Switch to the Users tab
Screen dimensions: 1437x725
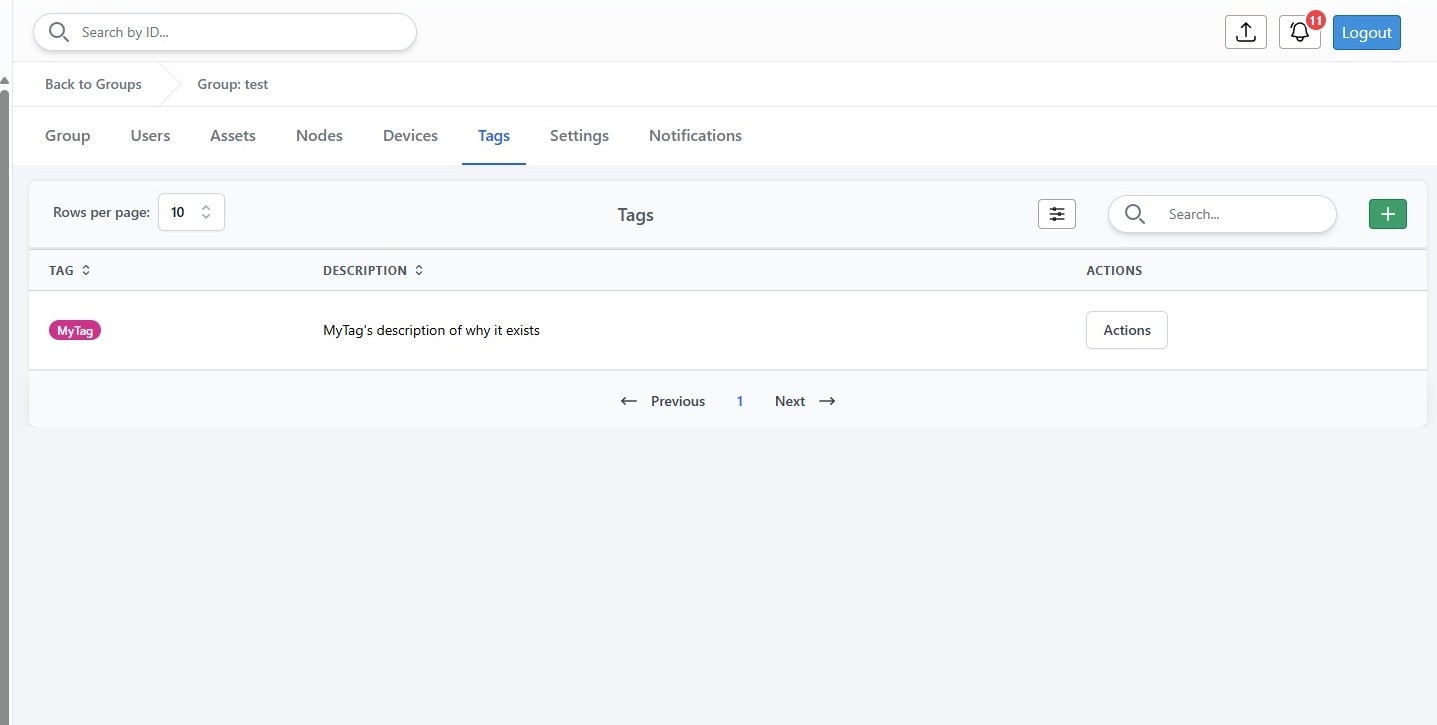tap(150, 135)
